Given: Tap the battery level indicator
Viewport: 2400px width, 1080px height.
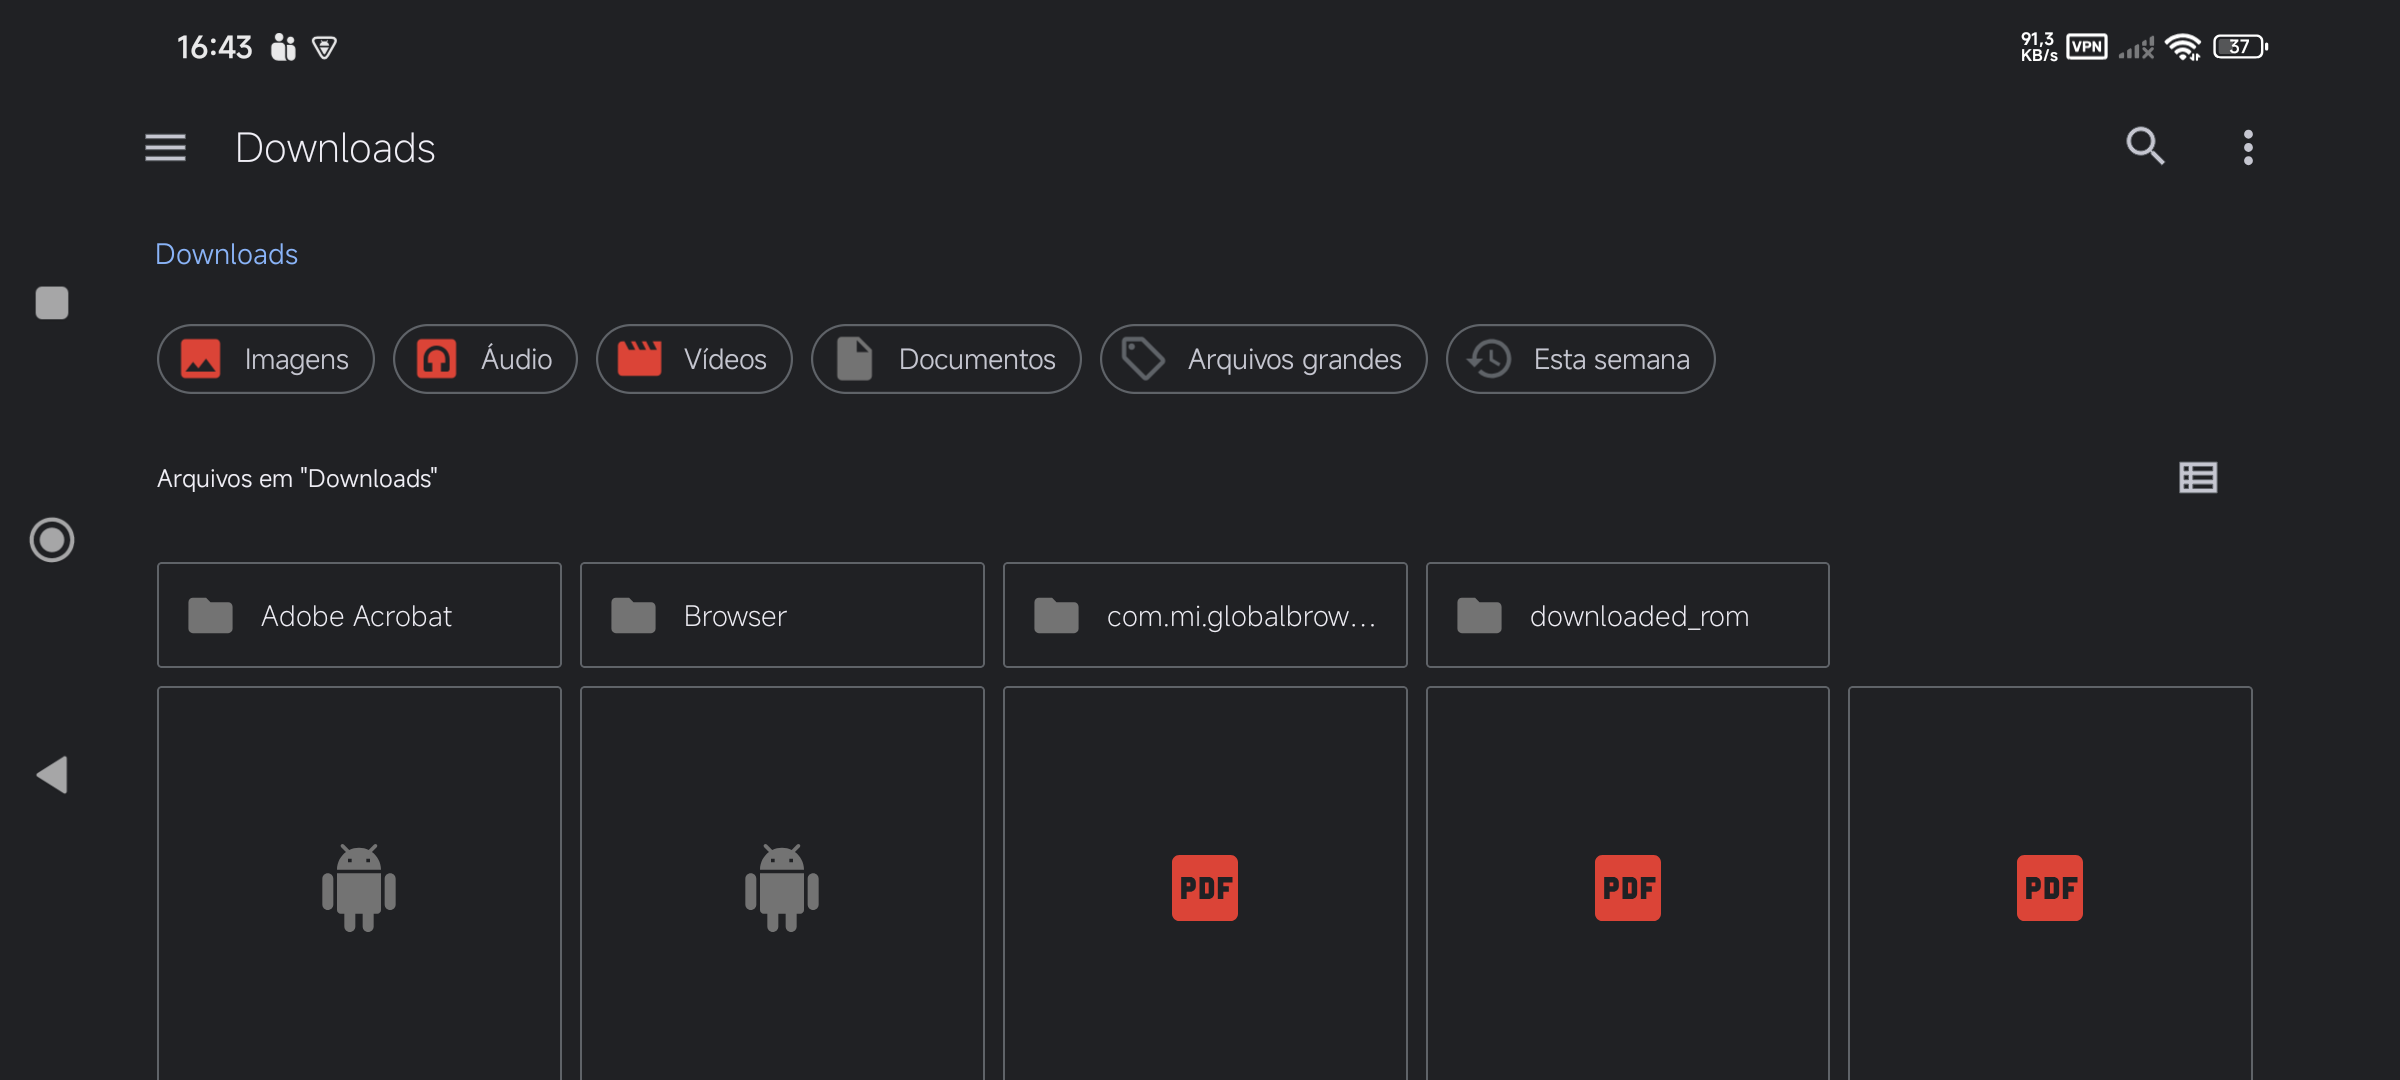Looking at the screenshot, I should click(x=2241, y=47).
